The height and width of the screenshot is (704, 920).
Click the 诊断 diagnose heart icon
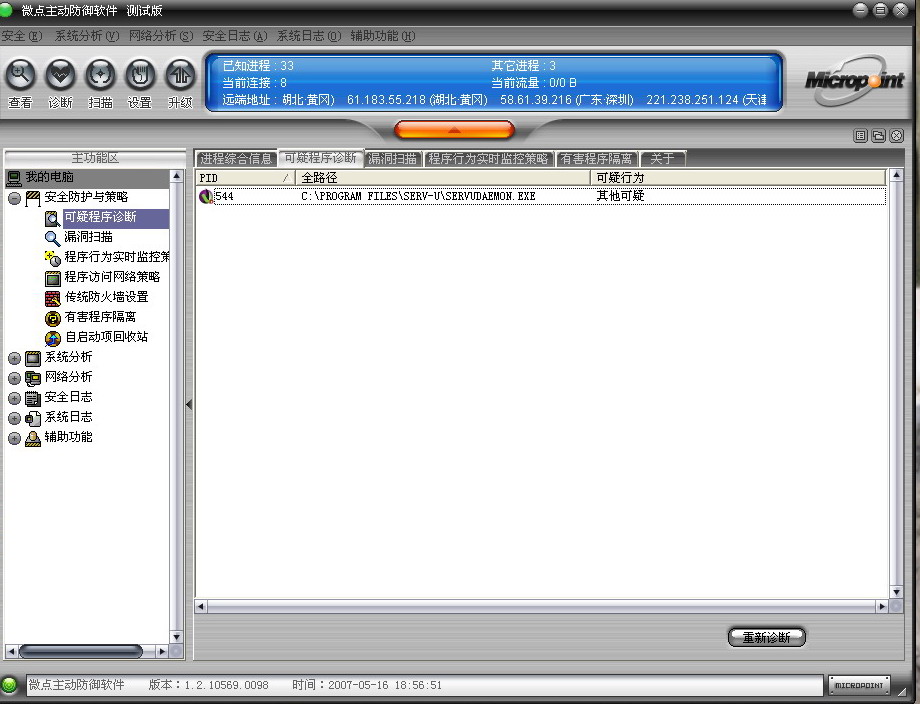click(60, 75)
